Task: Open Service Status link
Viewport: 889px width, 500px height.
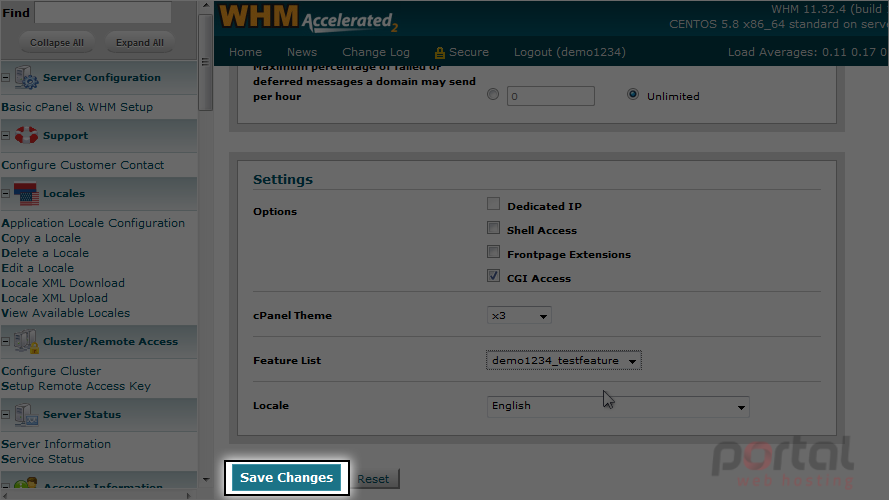Action: pyautogui.click(x=43, y=459)
